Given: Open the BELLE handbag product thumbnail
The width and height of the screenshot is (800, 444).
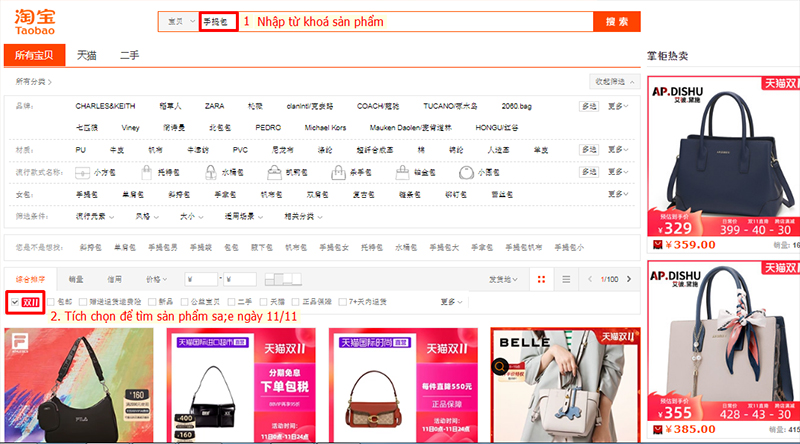Looking at the screenshot, I should (x=565, y=385).
